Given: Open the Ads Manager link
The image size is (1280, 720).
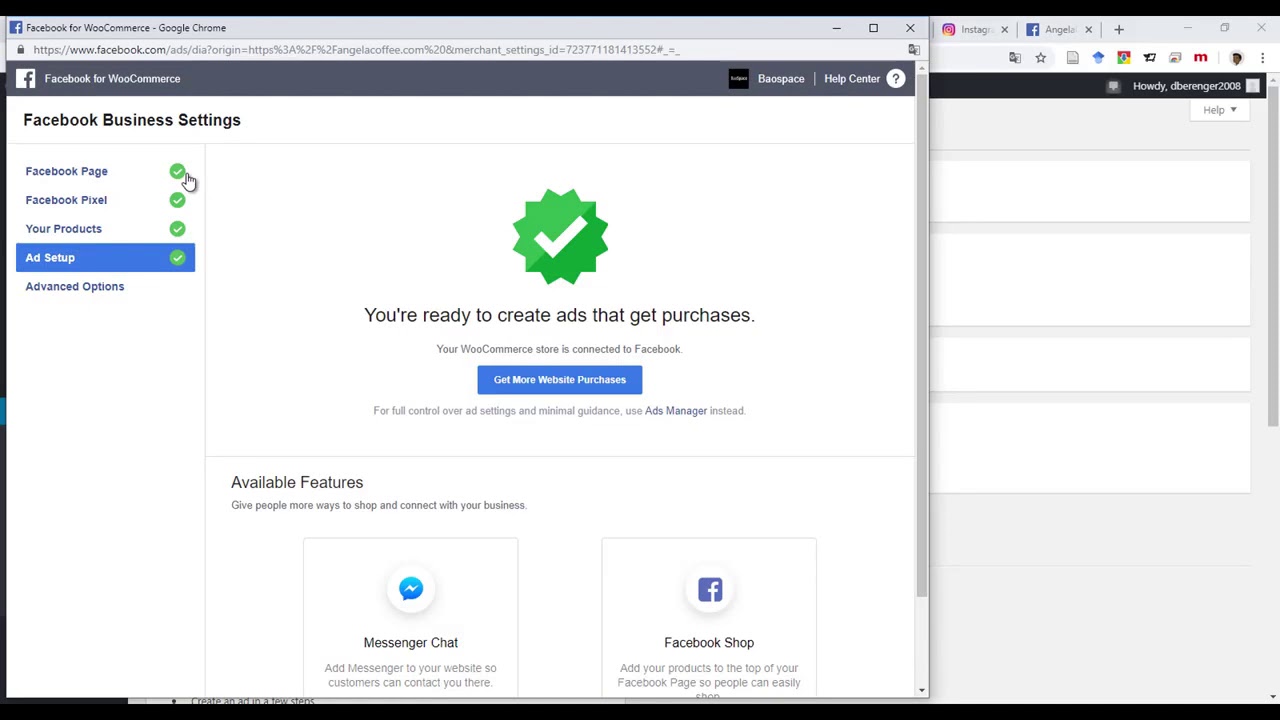Looking at the screenshot, I should pos(676,411).
